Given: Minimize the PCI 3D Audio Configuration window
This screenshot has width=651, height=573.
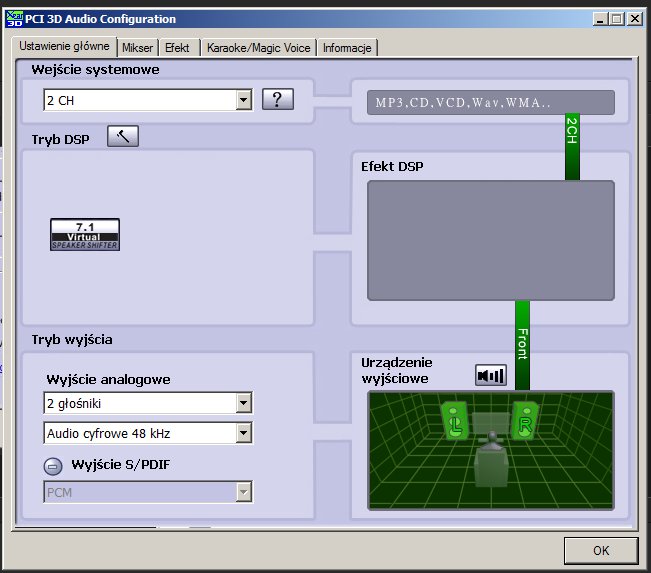Looking at the screenshot, I should pos(600,19).
